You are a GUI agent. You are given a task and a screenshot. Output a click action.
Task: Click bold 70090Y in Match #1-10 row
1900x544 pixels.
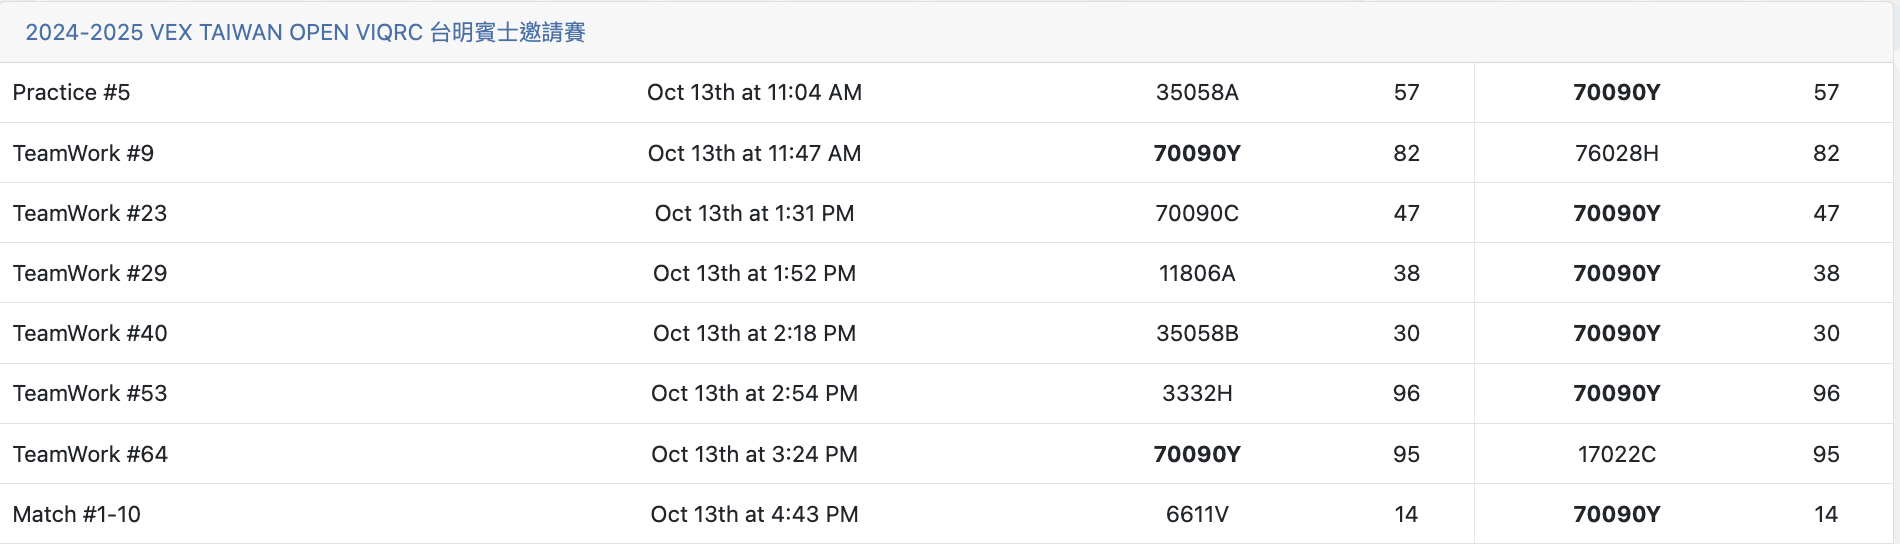coord(1616,514)
